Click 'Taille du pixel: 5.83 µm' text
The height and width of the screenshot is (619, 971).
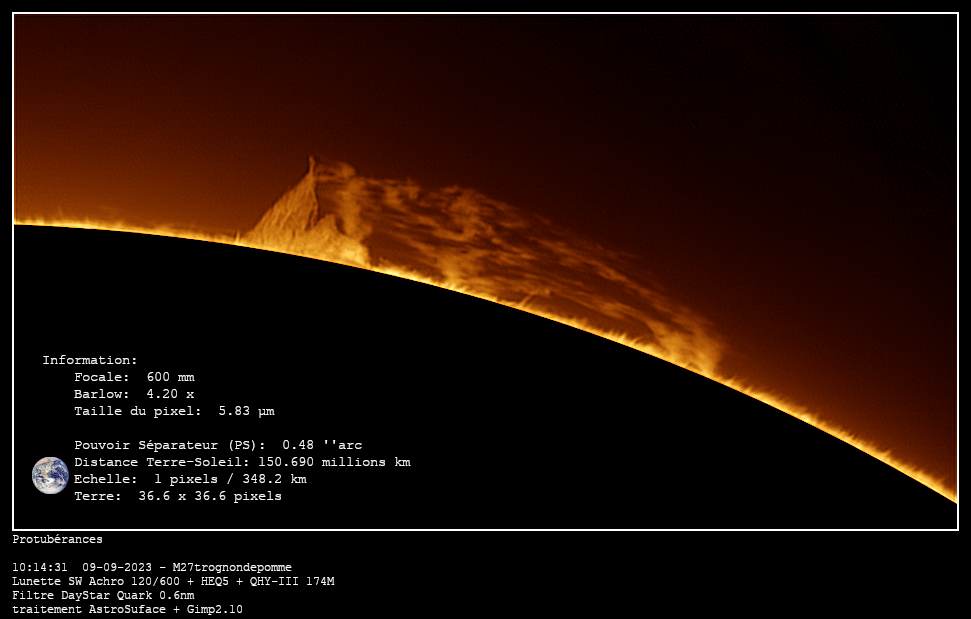pos(174,411)
